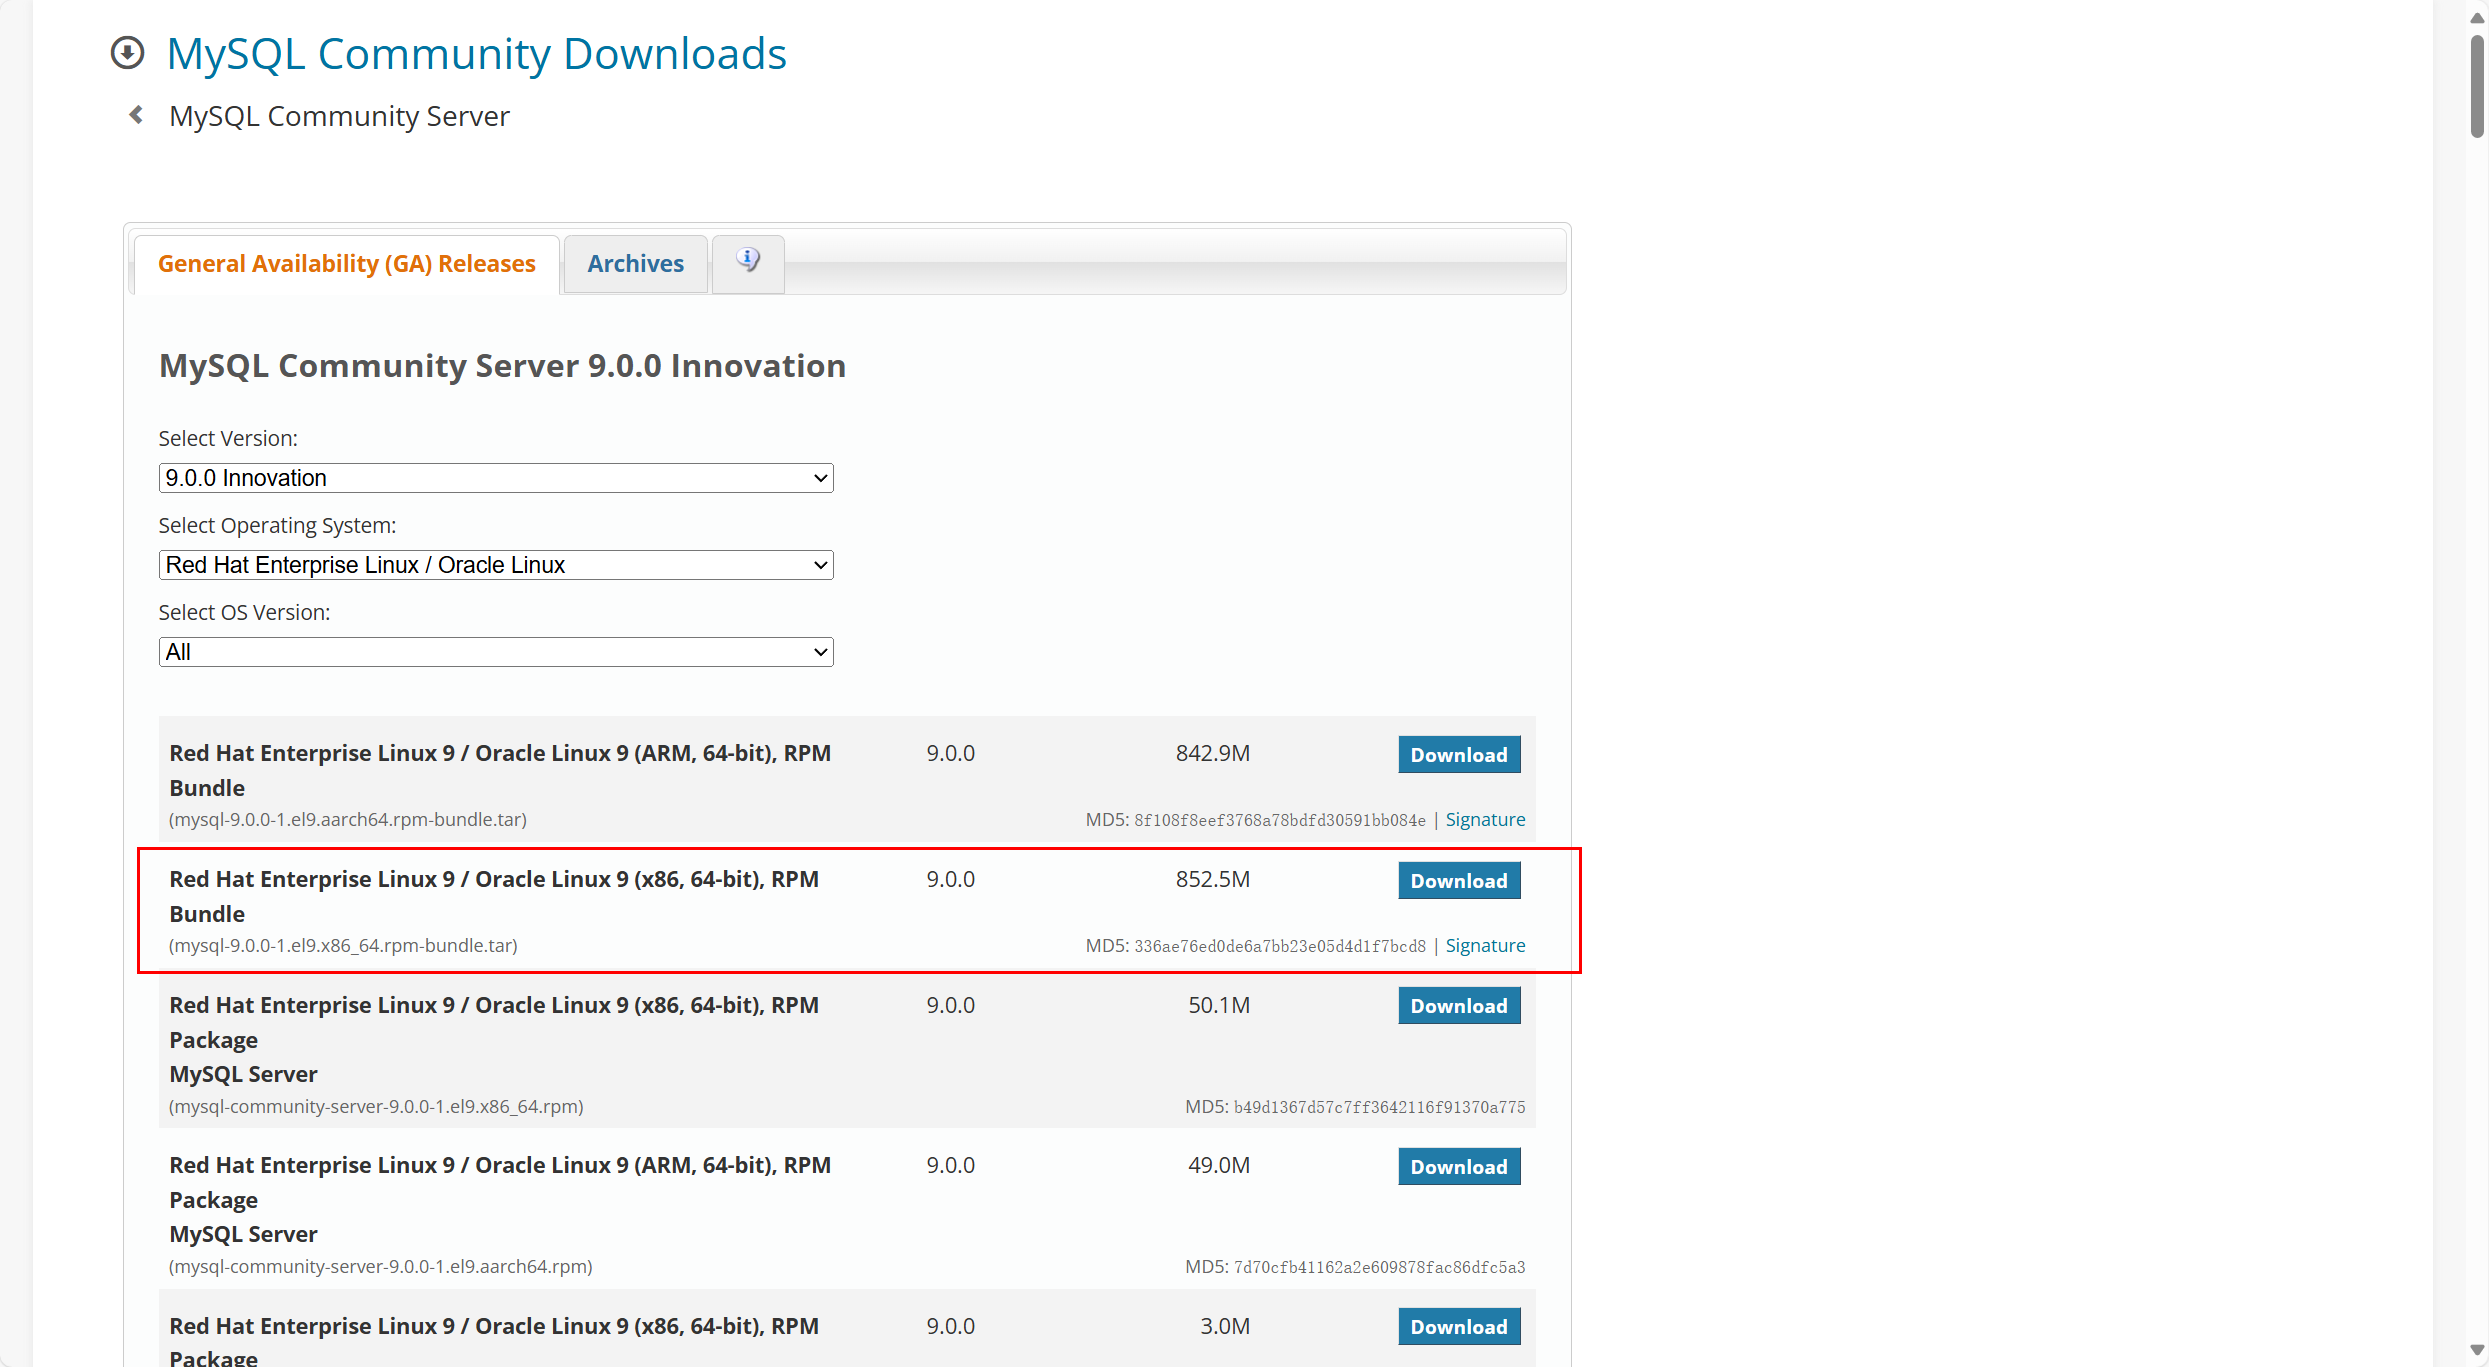The width and height of the screenshot is (2489, 1367).
Task: Download the 49.0M ARM MySQL Server package
Action: coord(1458,1167)
